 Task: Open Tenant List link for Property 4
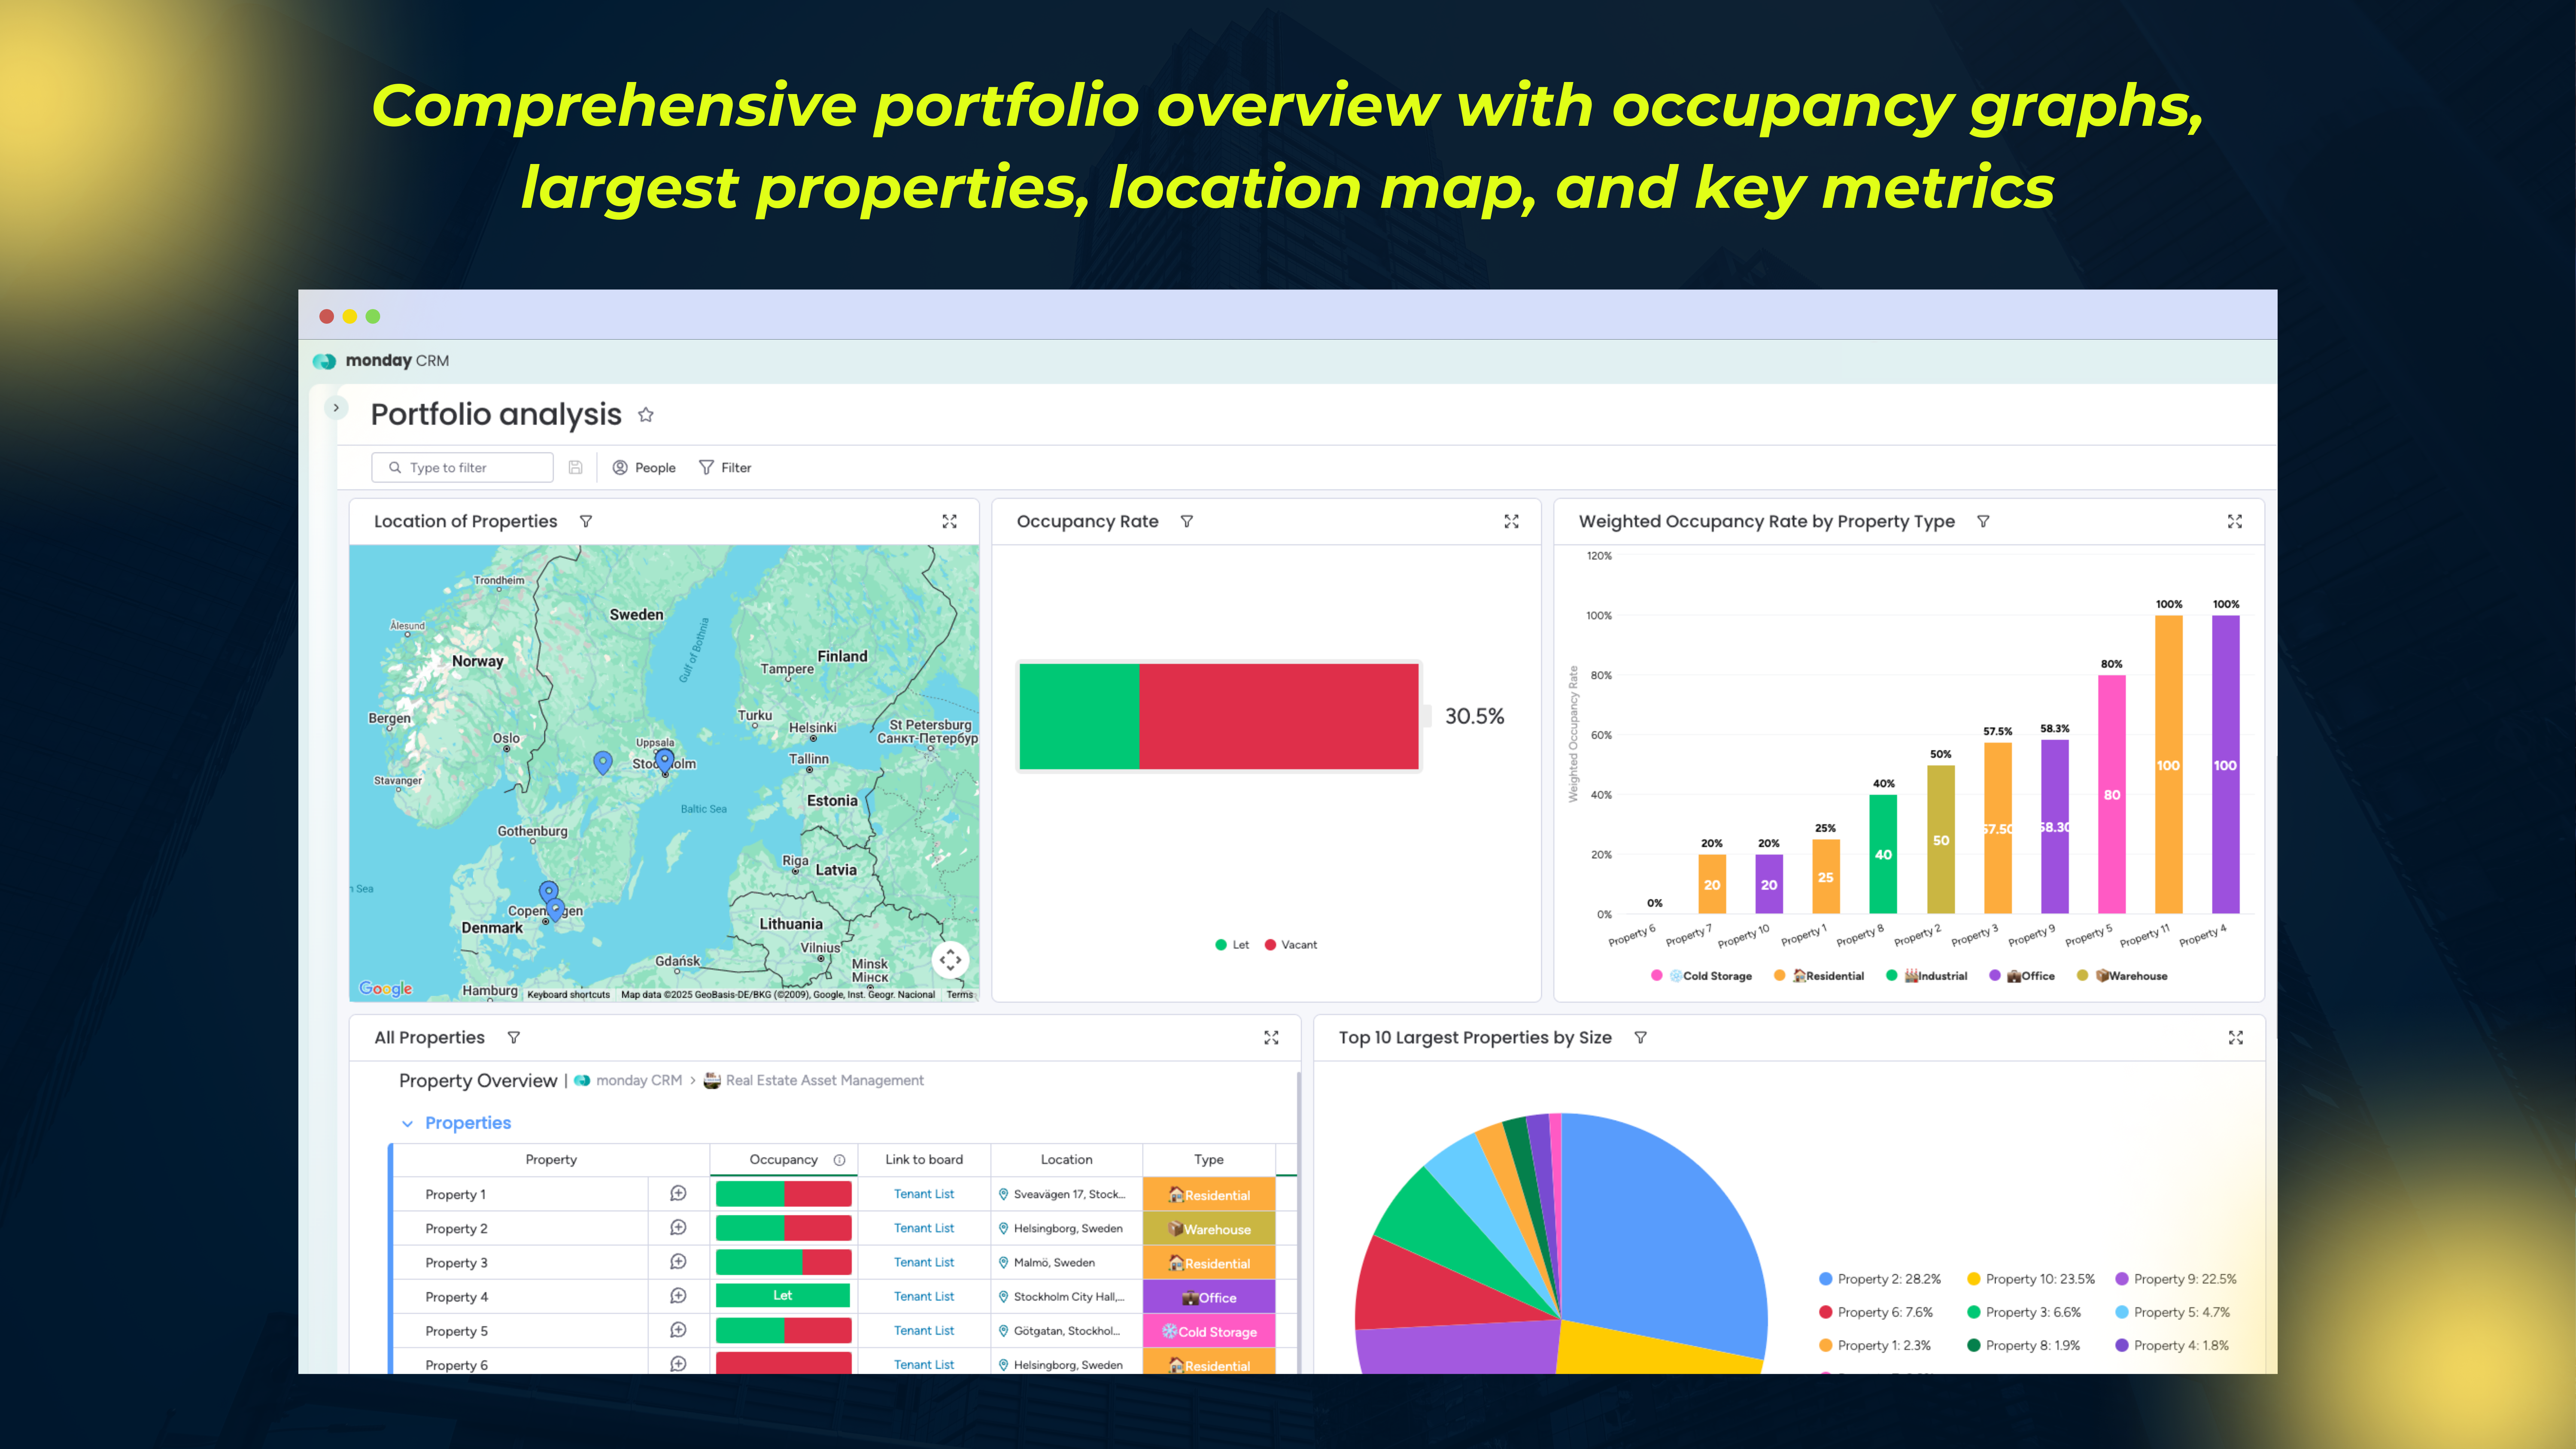924,1296
